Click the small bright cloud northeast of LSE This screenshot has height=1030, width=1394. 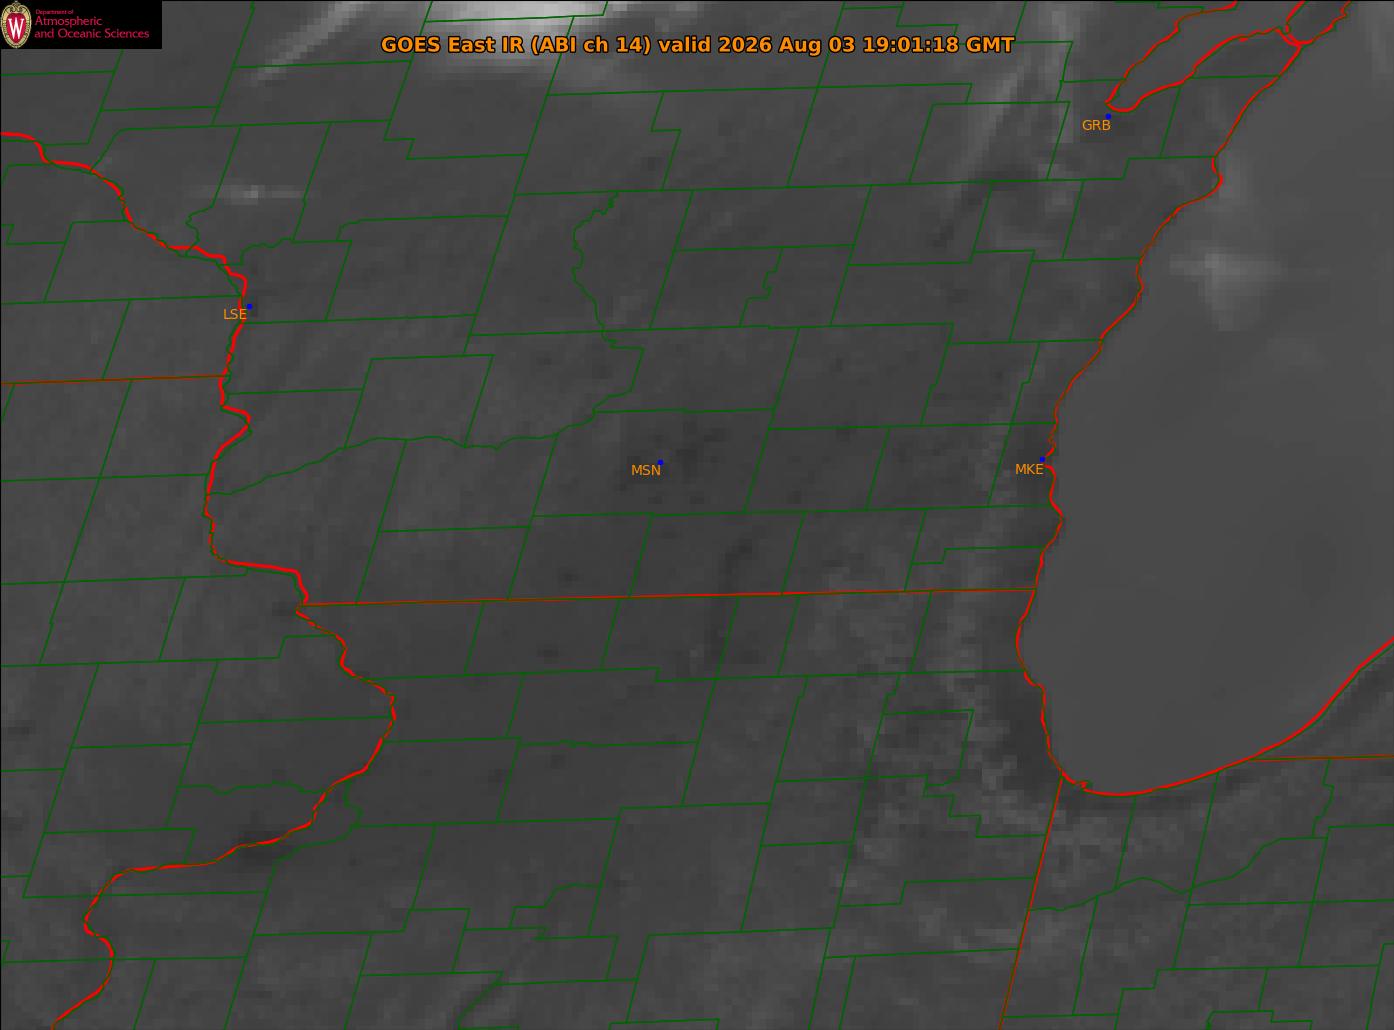(x=255, y=192)
